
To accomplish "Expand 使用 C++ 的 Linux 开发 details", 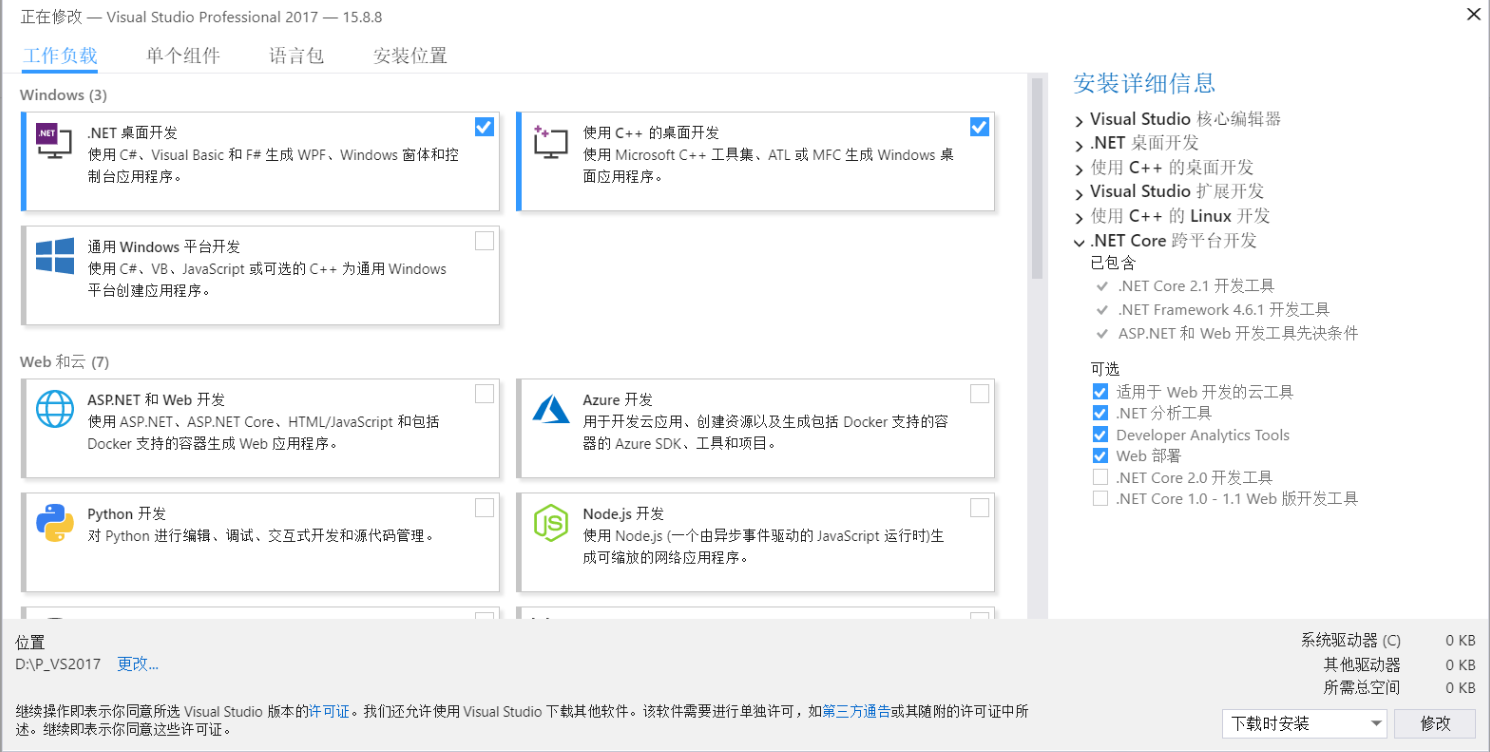I will coord(1079,218).
